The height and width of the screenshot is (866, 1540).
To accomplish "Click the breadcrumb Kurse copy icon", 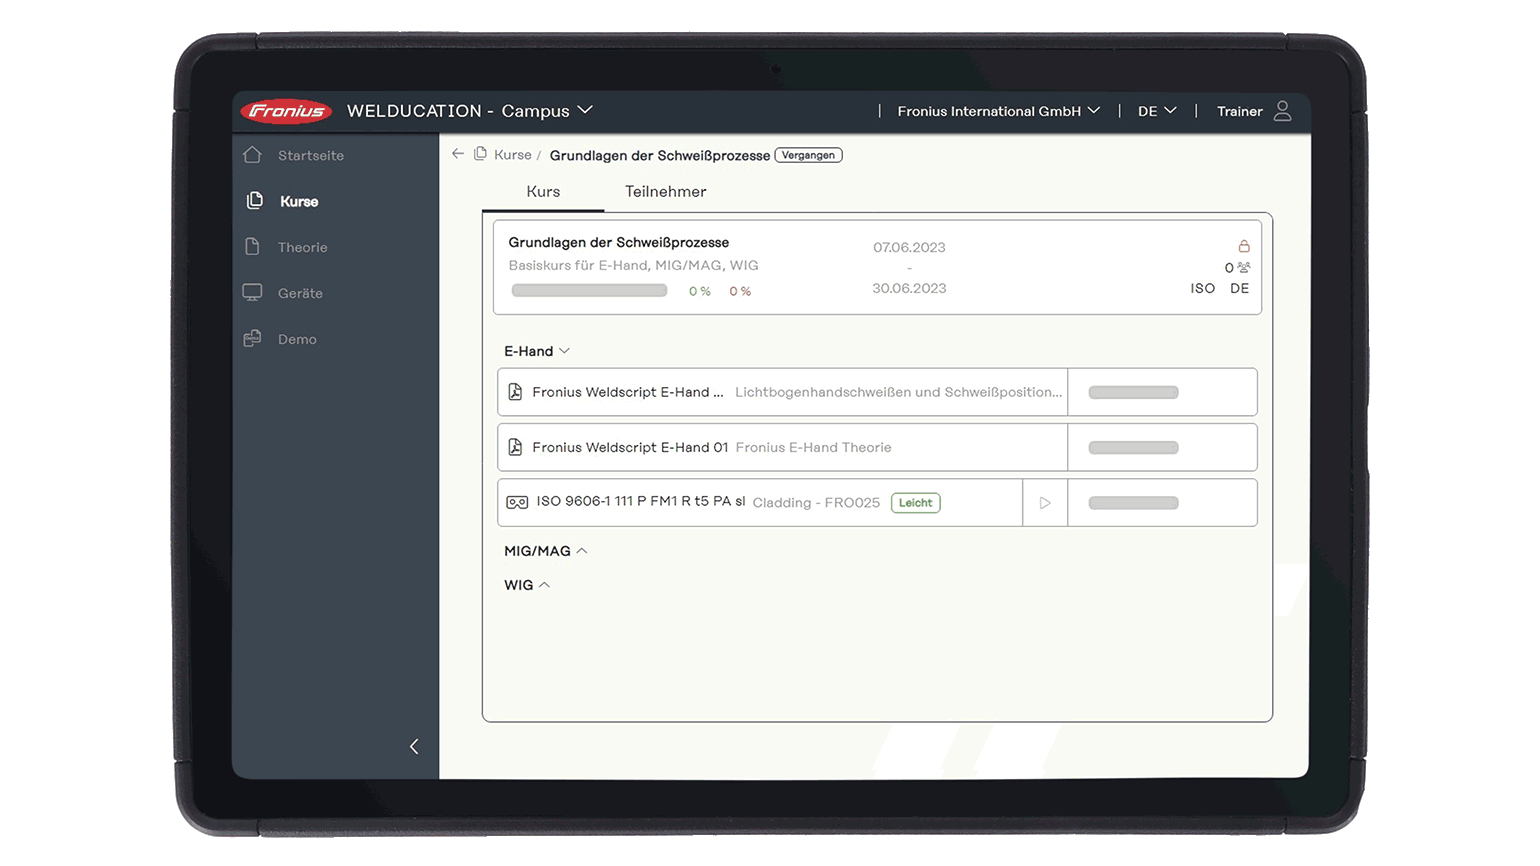I will (480, 154).
